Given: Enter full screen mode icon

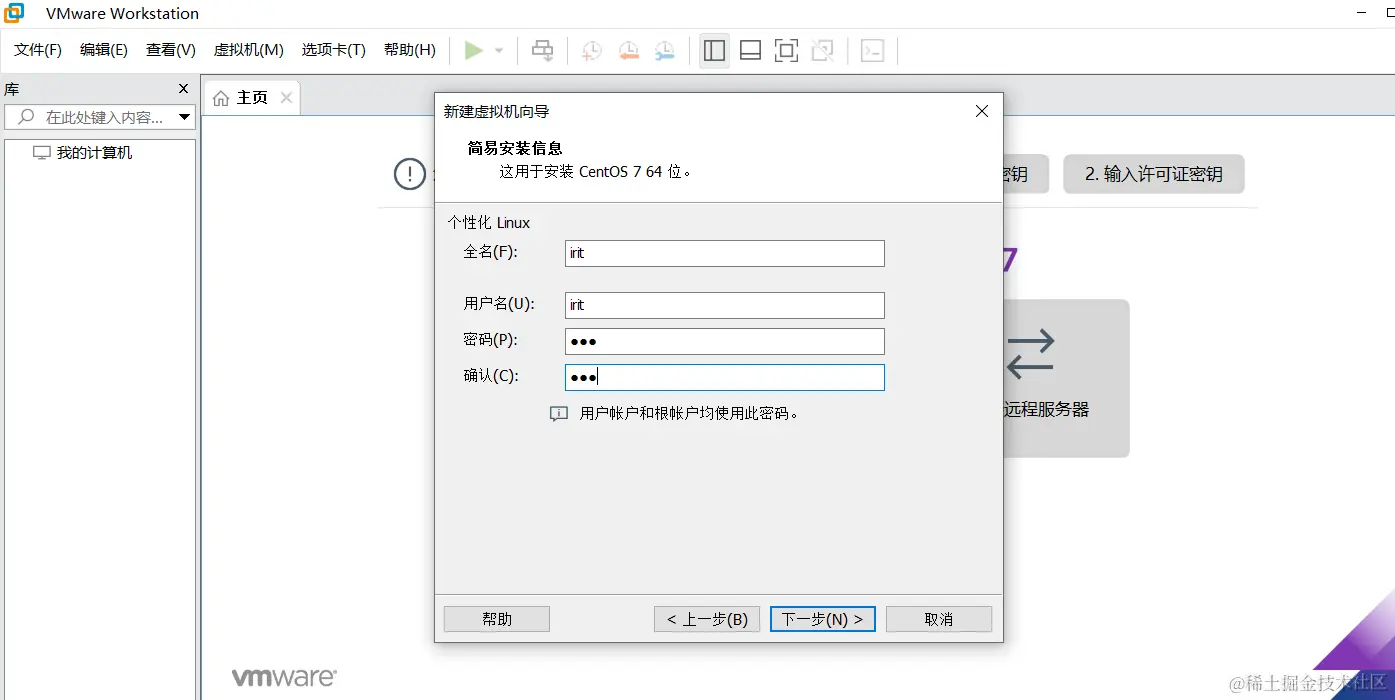Looking at the screenshot, I should [787, 50].
